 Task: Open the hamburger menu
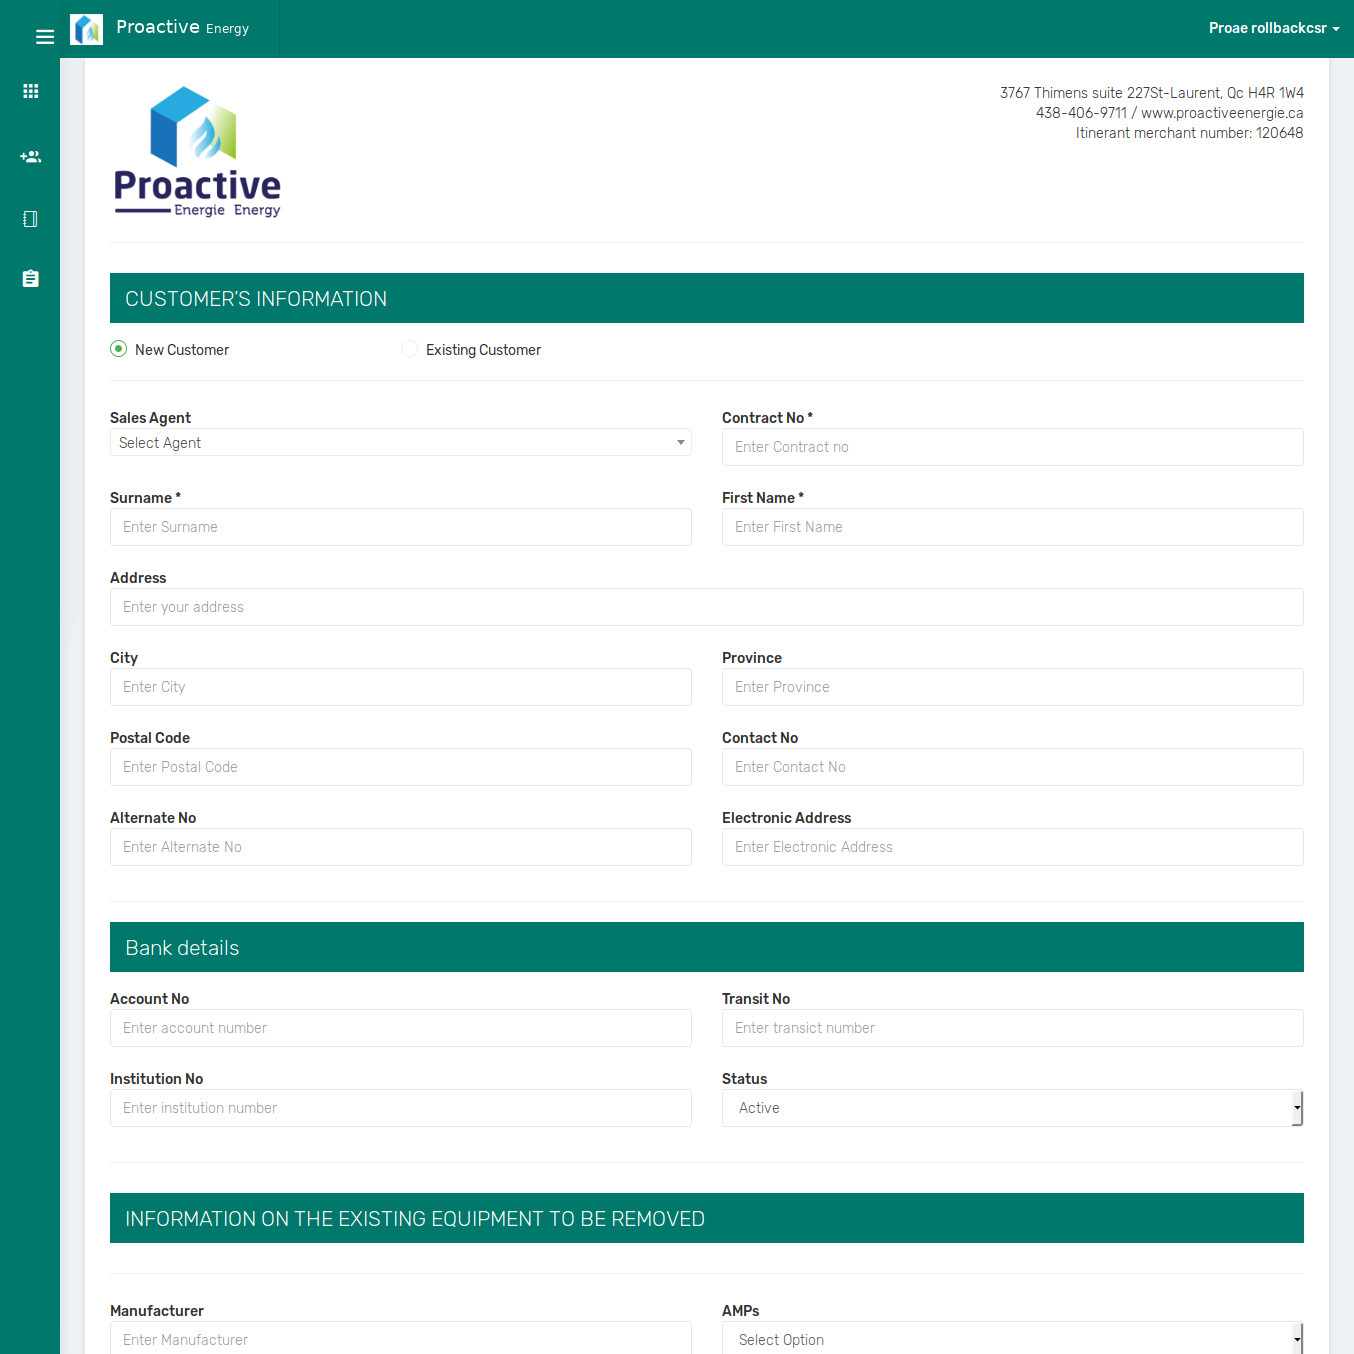pyautogui.click(x=44, y=37)
